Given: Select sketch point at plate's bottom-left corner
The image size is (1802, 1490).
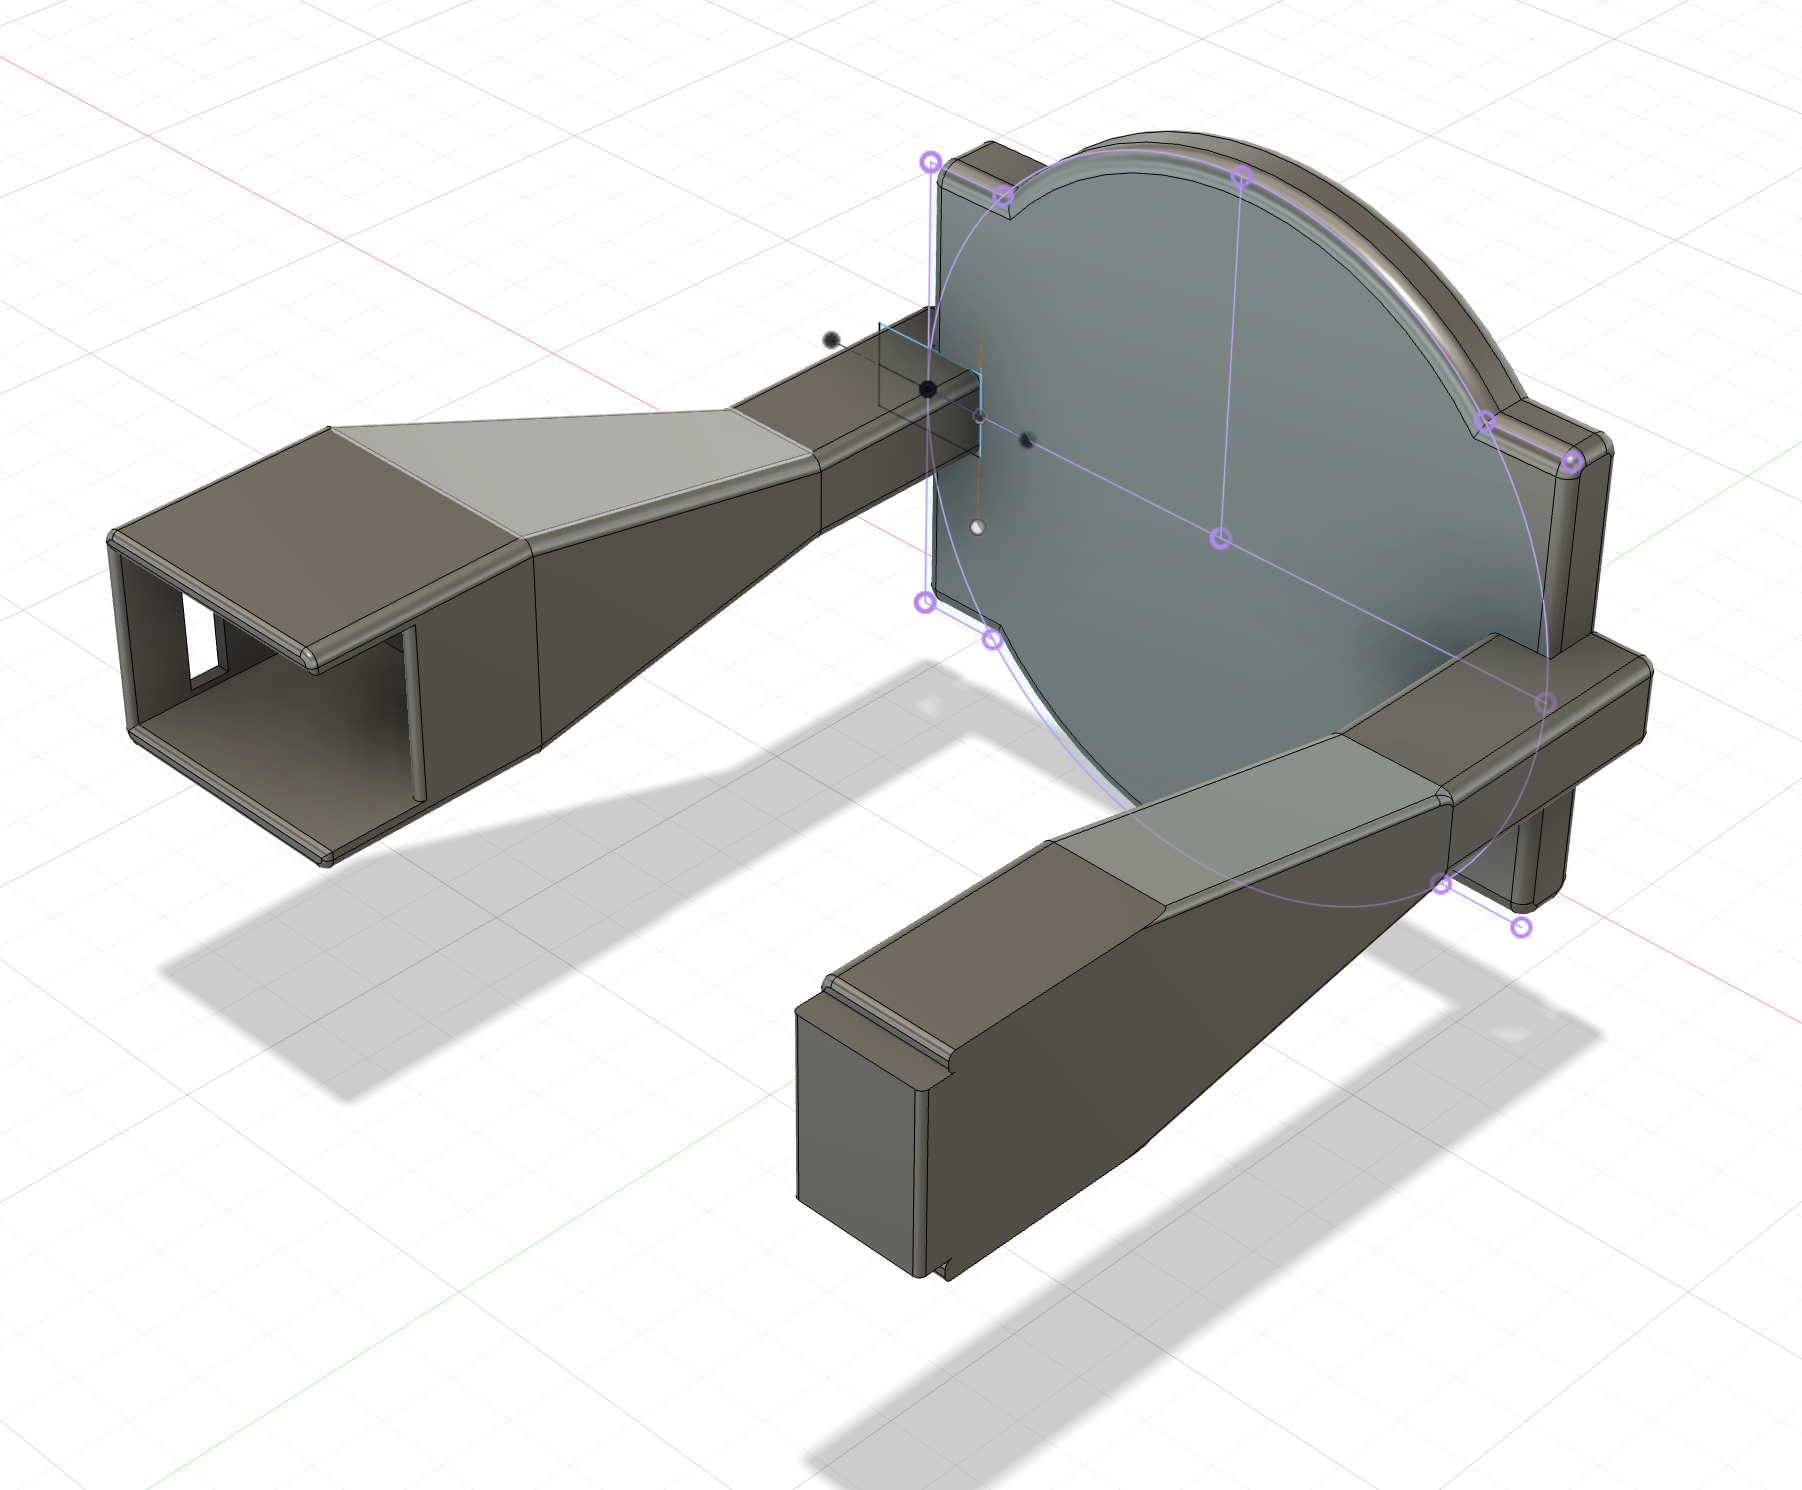Looking at the screenshot, I should tap(926, 602).
